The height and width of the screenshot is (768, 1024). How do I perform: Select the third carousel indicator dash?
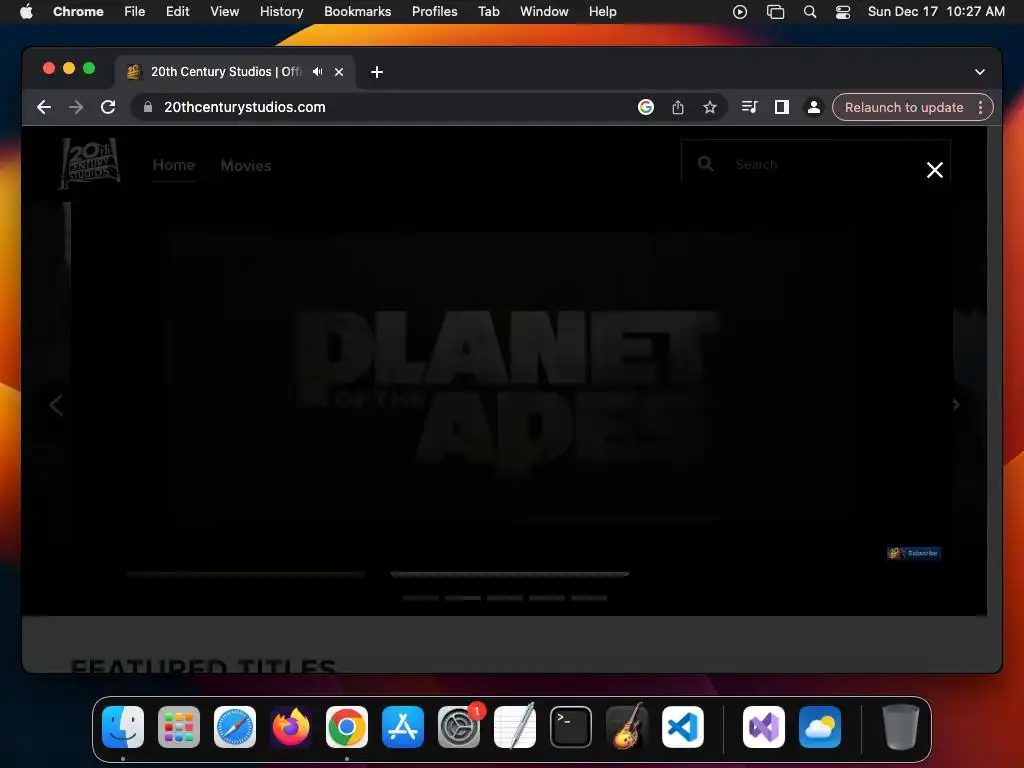click(505, 598)
